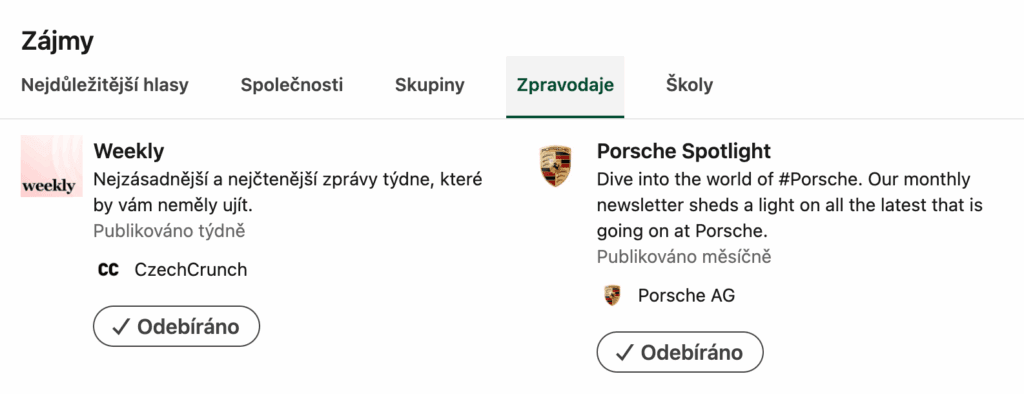The width and height of the screenshot is (1024, 394).
Task: Click the Porsche Spotlight crest logo
Action: (x=555, y=166)
